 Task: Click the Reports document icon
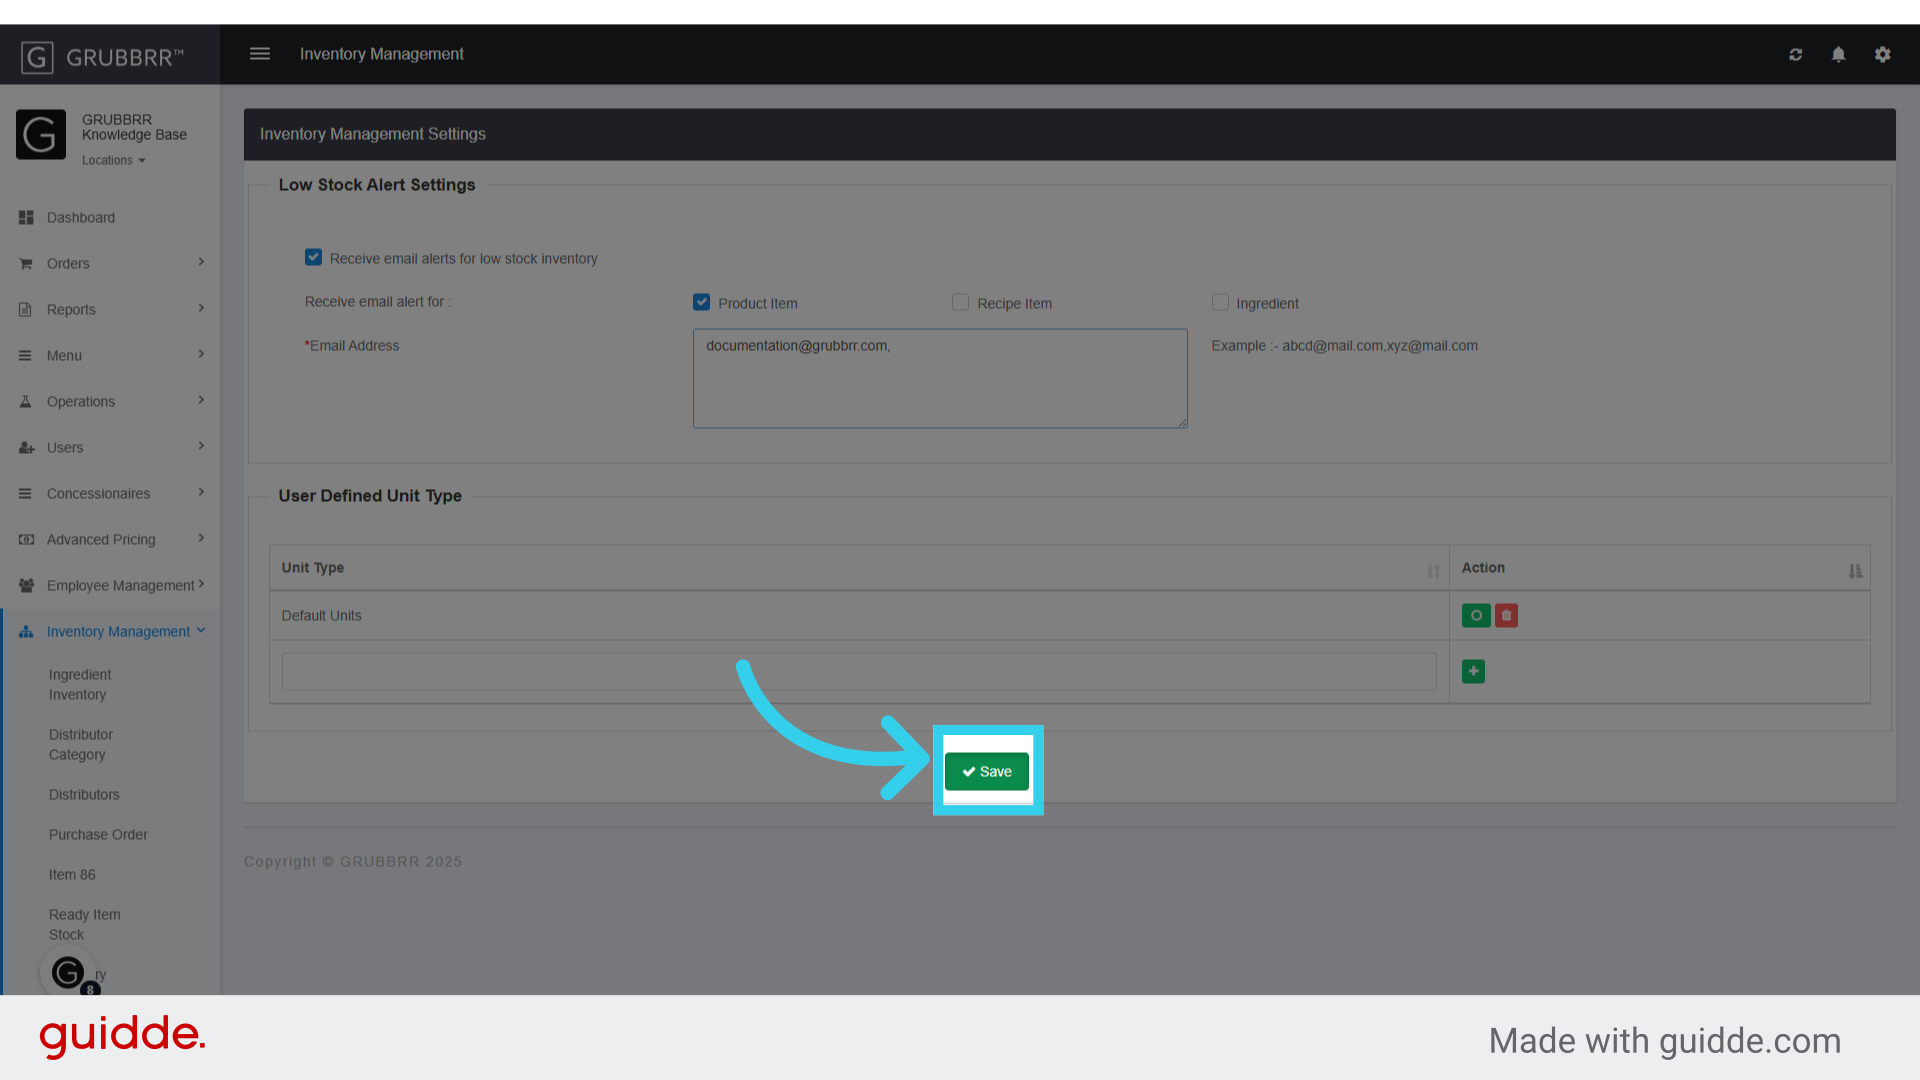tap(26, 310)
